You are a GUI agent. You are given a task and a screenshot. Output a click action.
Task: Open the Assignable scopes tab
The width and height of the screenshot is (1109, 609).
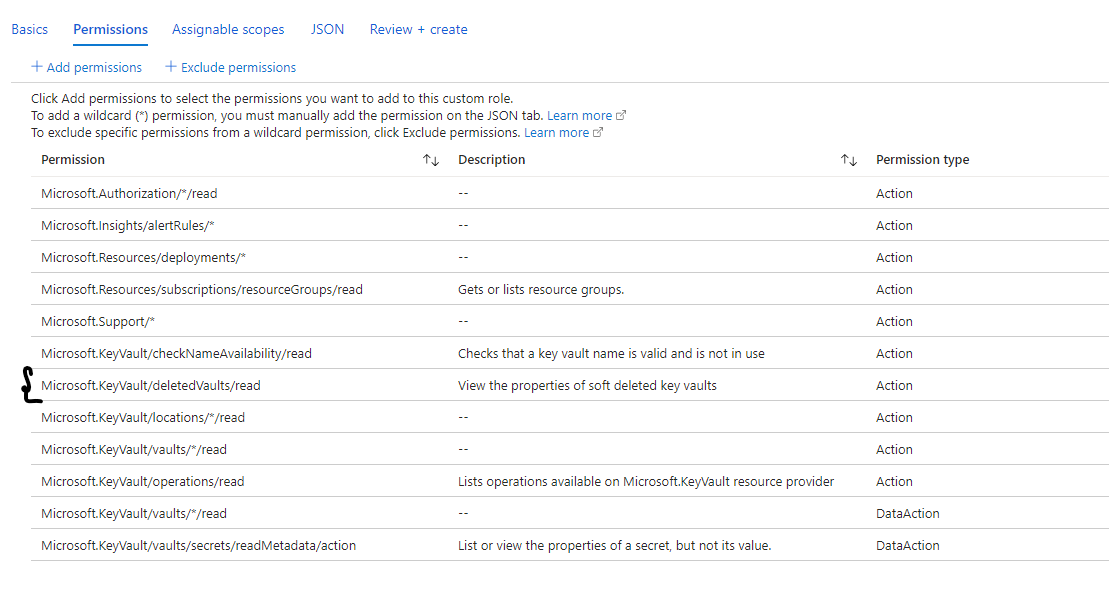click(x=228, y=29)
